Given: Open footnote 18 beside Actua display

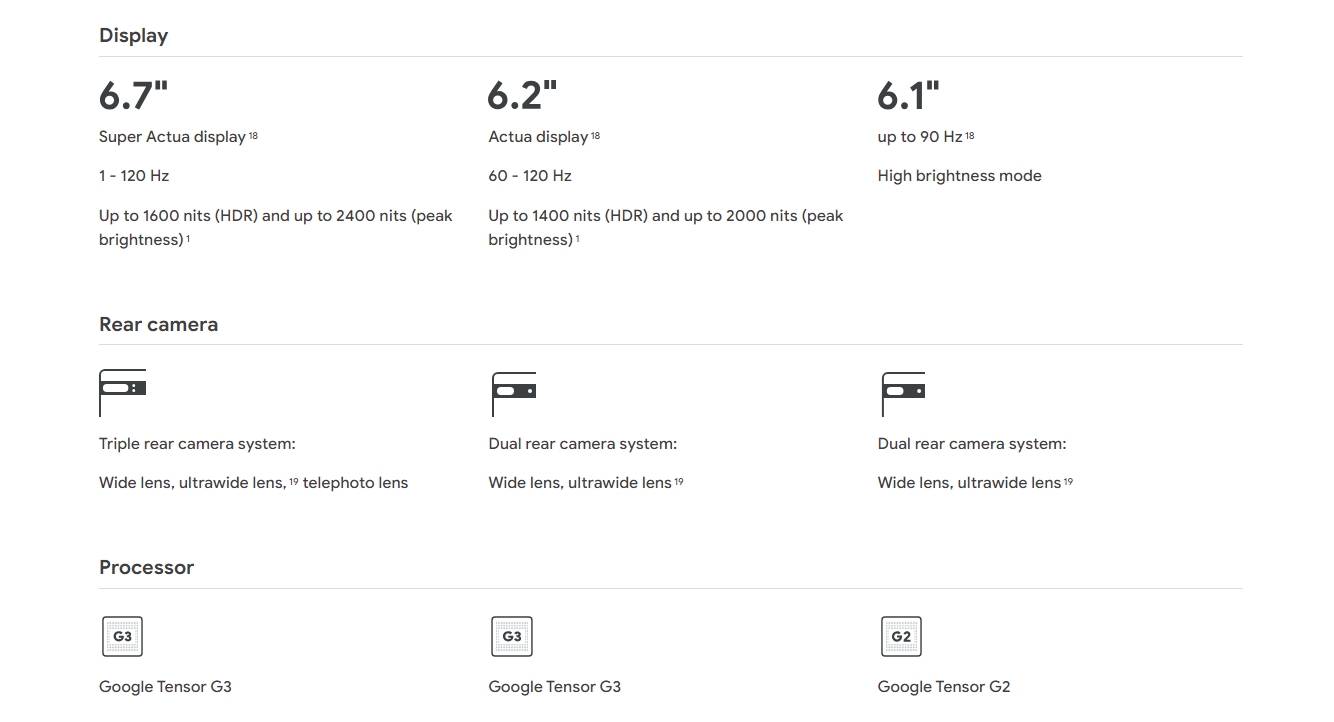Looking at the screenshot, I should (x=595, y=135).
